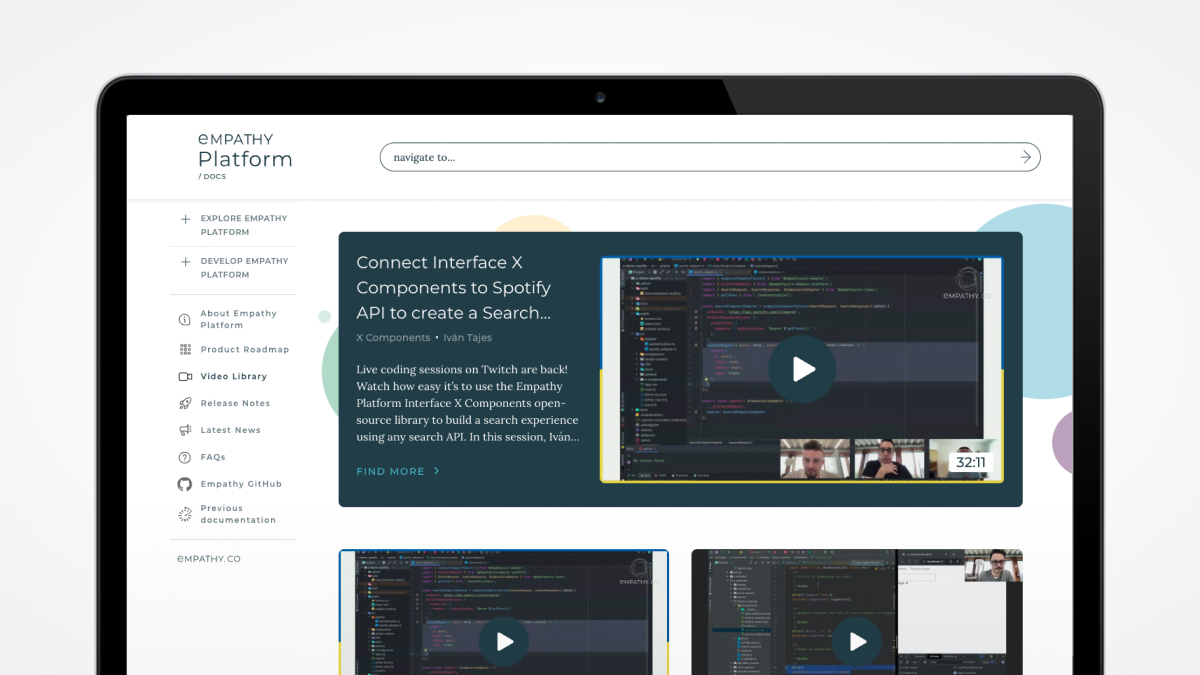This screenshot has height=675, width=1200.
Task: Visit the Empathy GitHub link
Action: coord(241,484)
